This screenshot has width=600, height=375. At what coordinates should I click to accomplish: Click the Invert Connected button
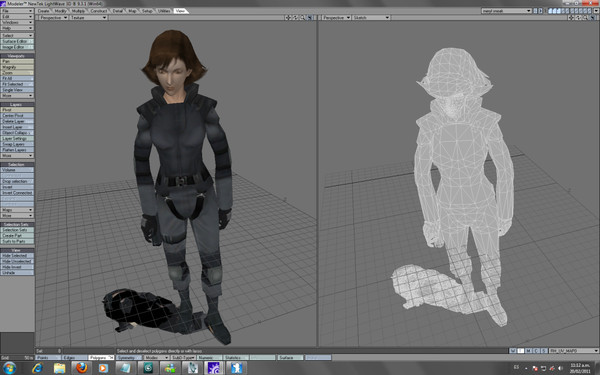coord(17,193)
